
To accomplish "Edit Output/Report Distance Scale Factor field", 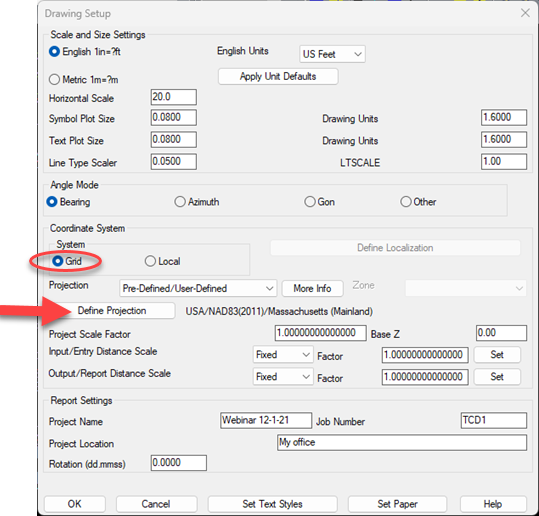I will click(x=425, y=377).
